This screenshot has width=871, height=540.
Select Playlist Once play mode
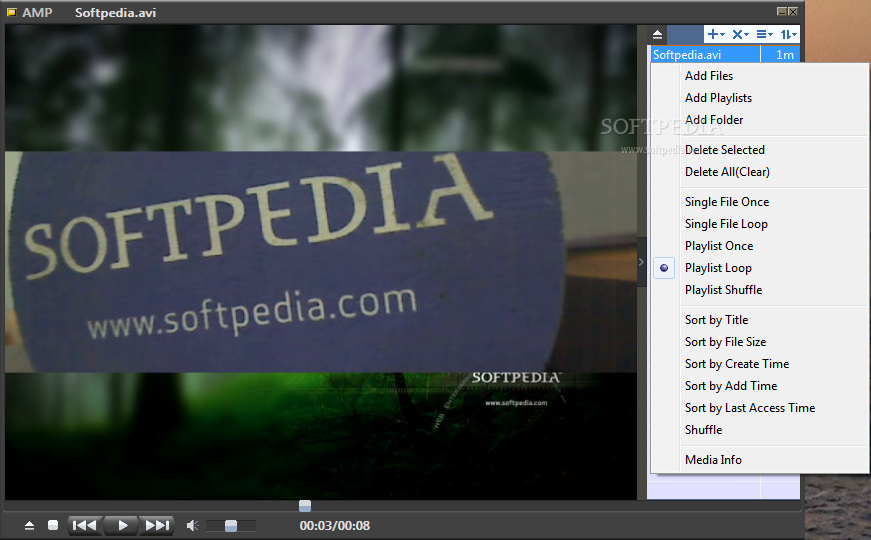(719, 246)
